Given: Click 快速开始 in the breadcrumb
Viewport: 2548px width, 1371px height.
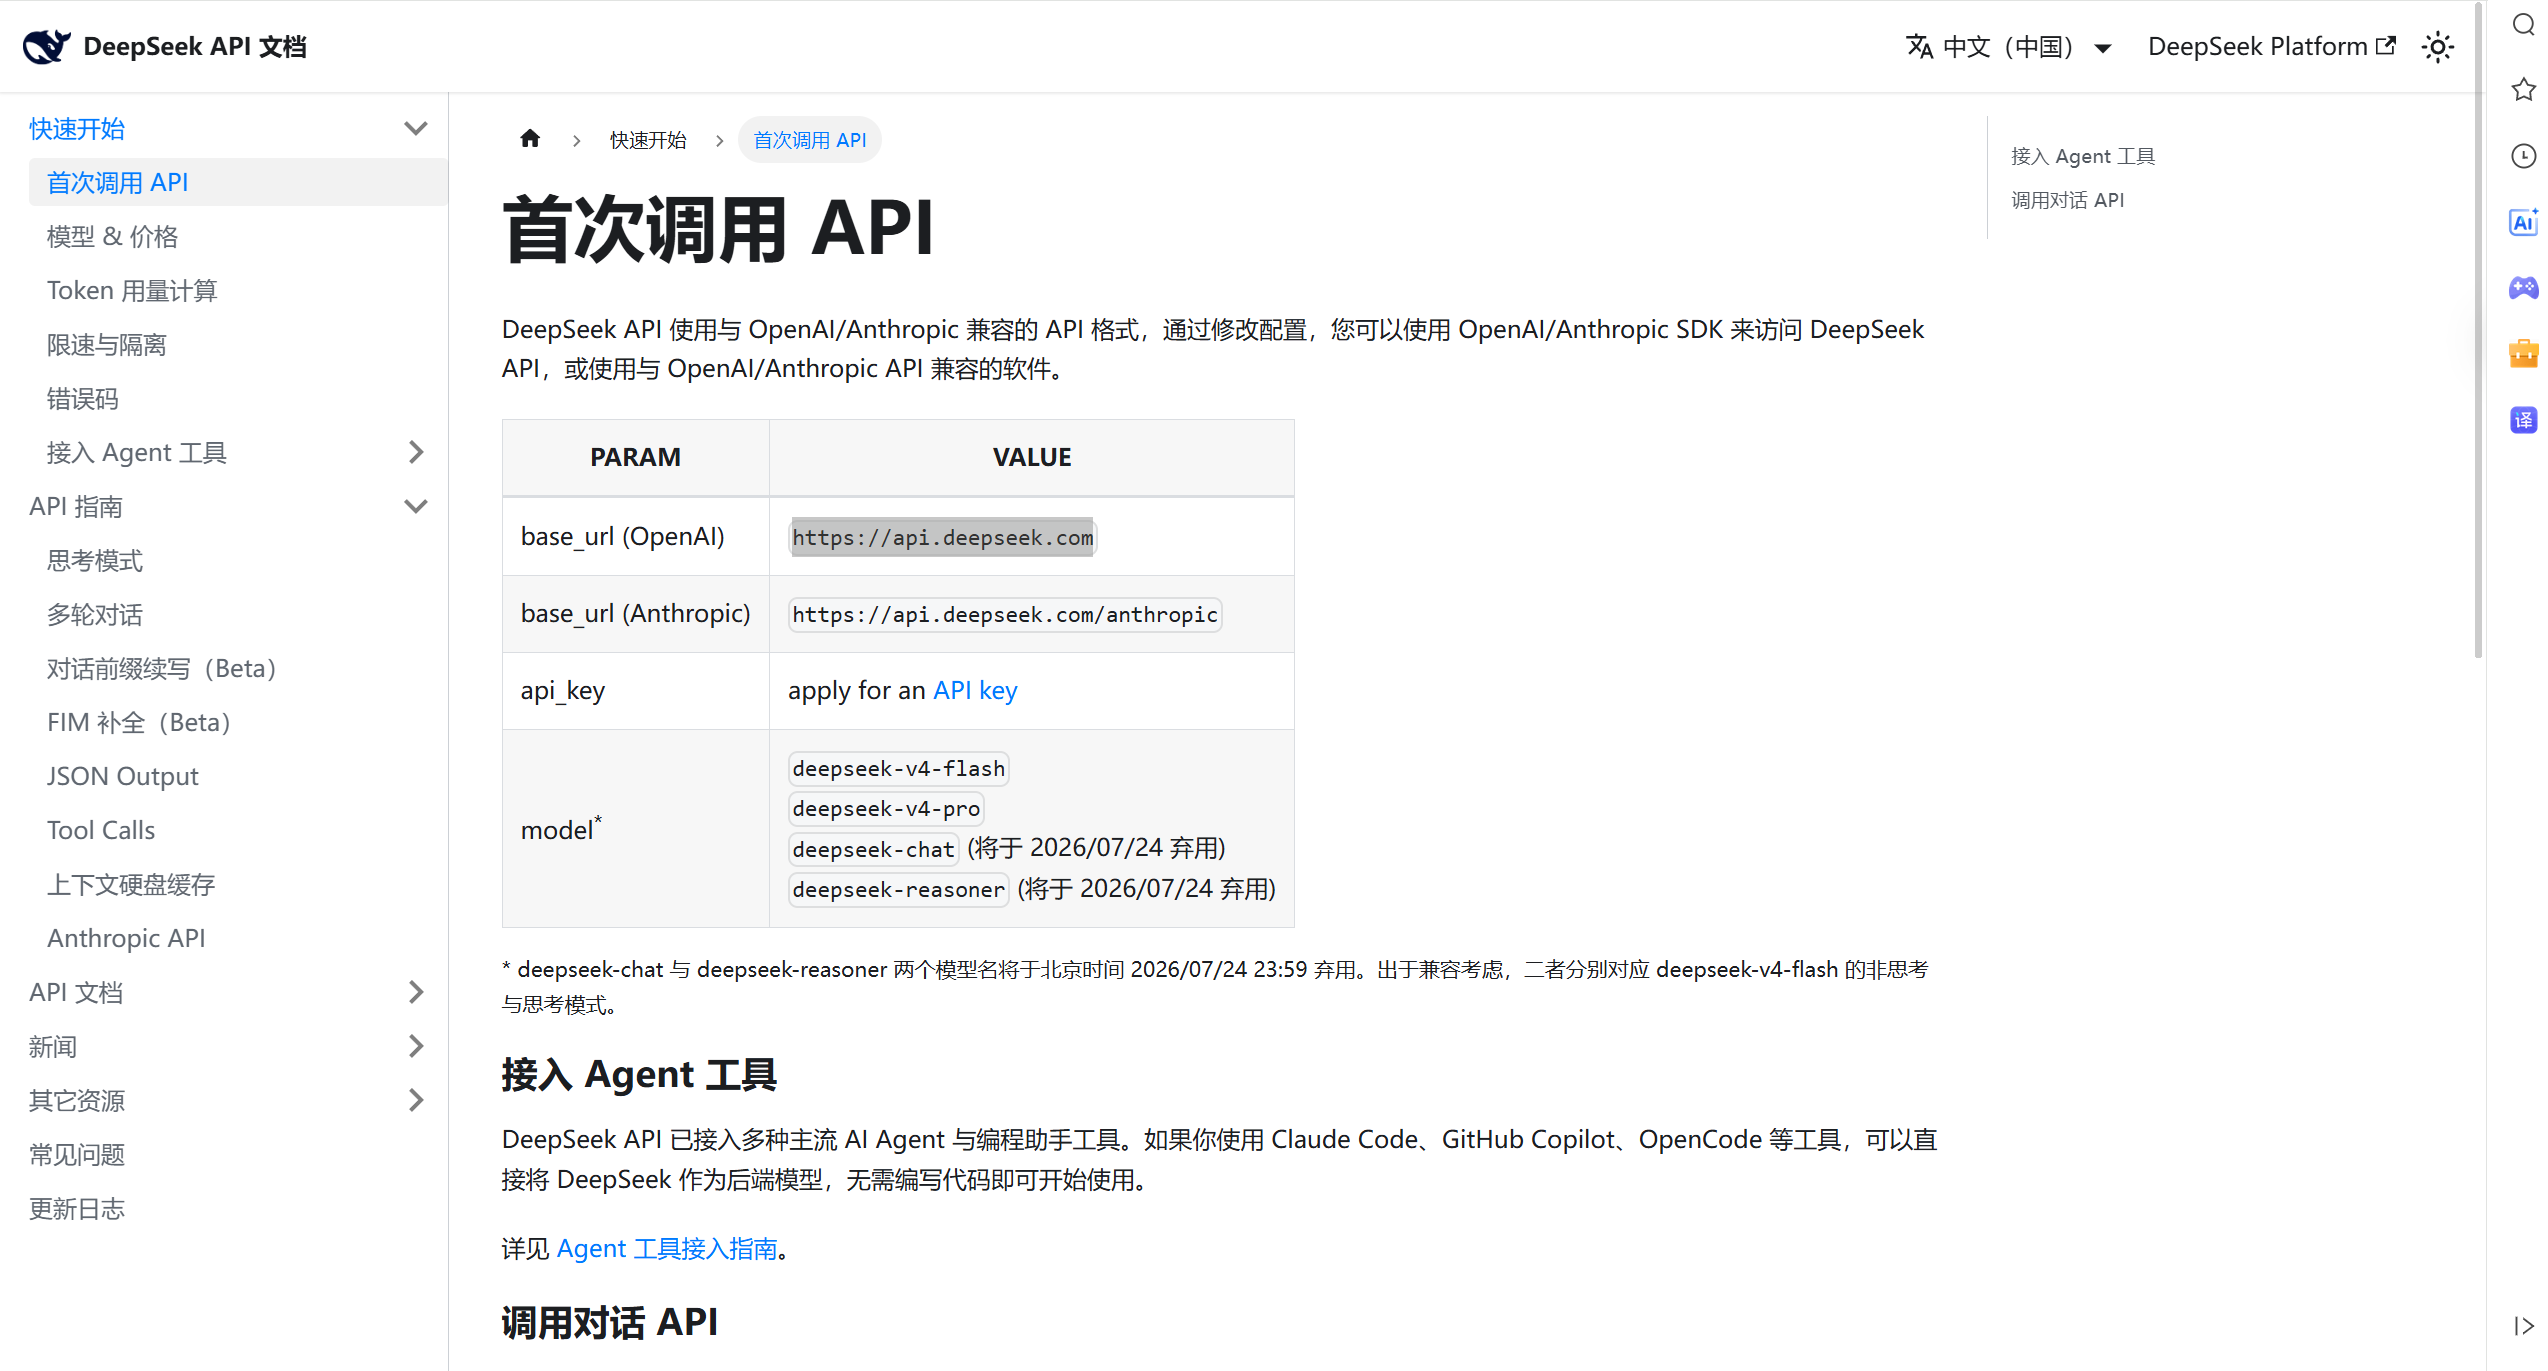Looking at the screenshot, I should point(648,140).
